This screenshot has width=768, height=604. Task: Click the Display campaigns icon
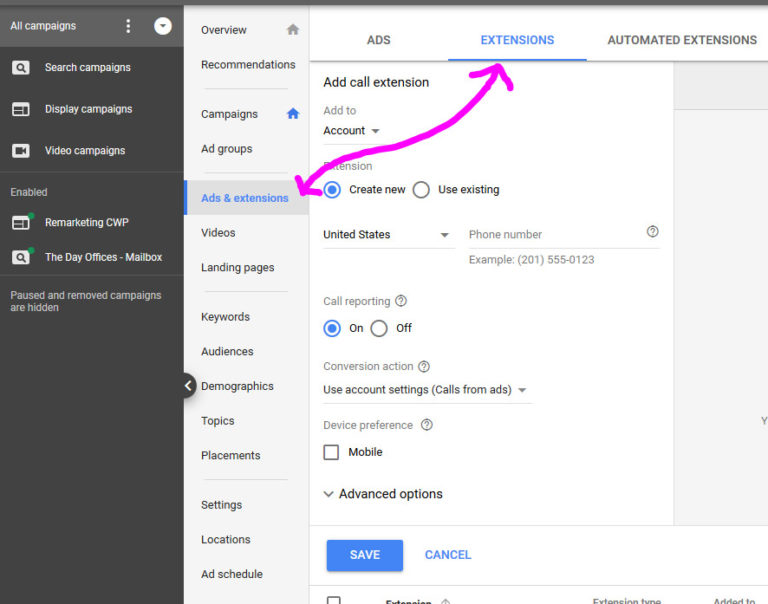pos(21,109)
